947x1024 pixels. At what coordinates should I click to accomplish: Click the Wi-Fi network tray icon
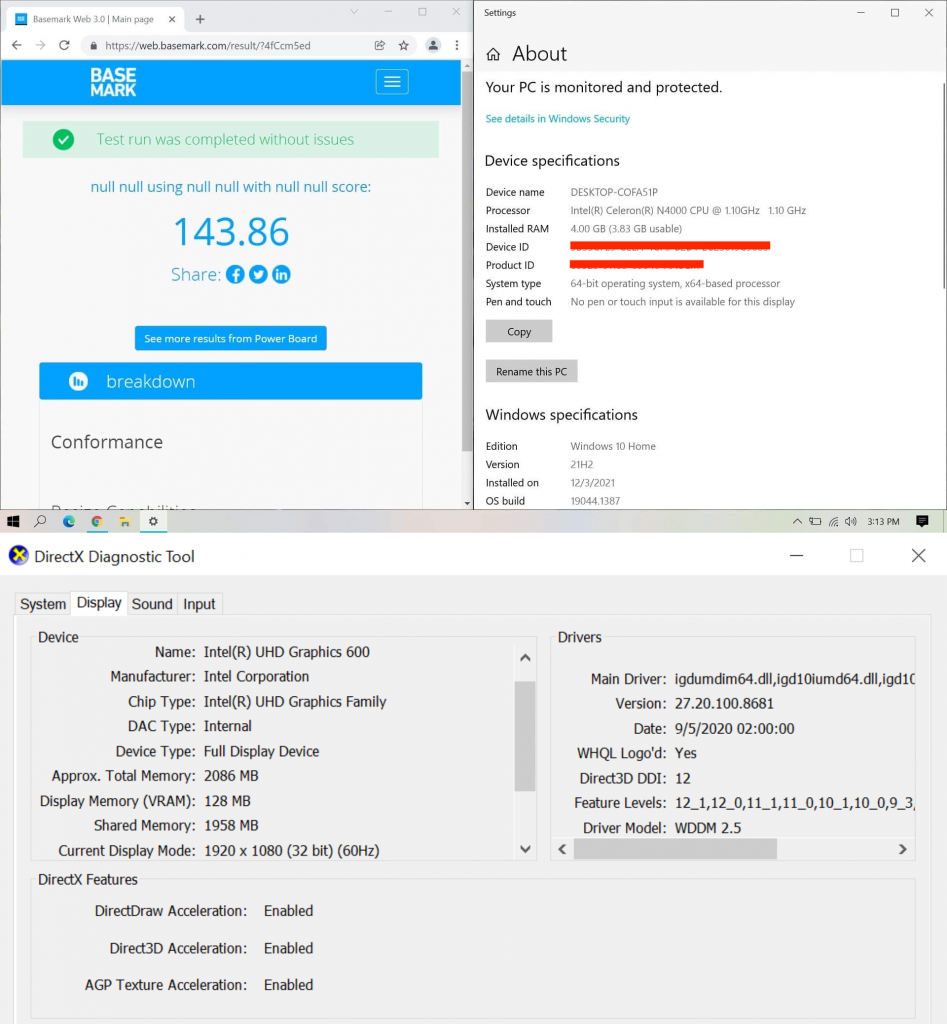(833, 521)
